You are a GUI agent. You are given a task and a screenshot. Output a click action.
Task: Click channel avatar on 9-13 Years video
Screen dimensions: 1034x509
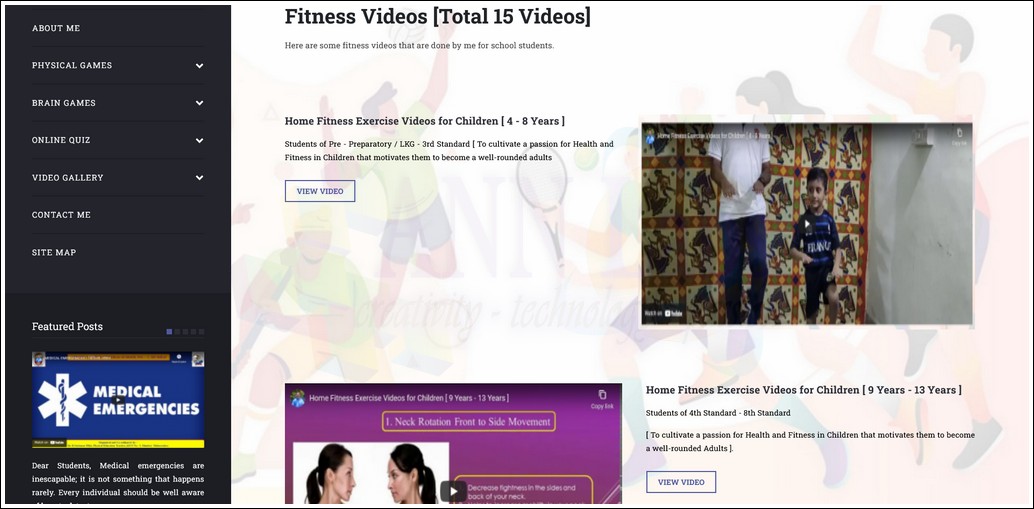297,398
